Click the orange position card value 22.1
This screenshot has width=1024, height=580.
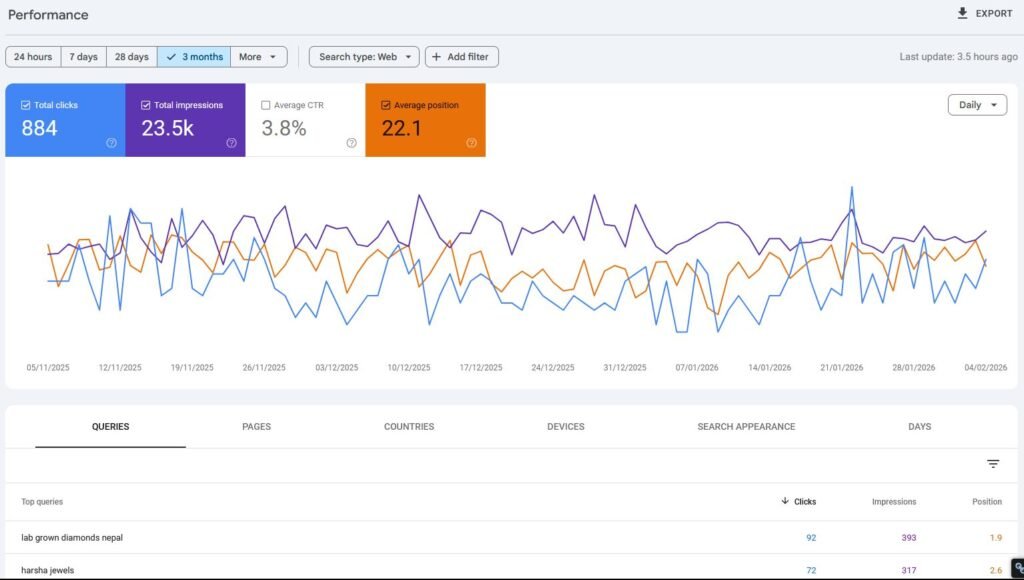(x=402, y=128)
